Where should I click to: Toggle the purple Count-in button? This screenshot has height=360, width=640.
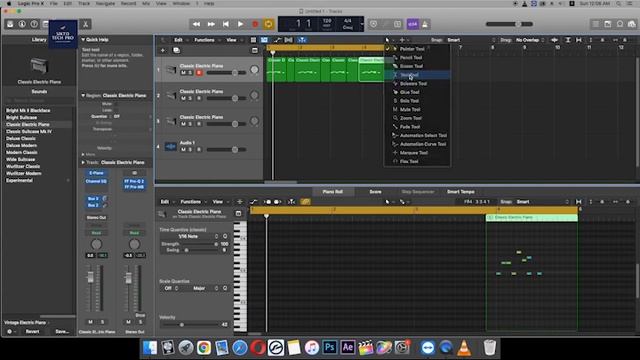click(x=413, y=24)
